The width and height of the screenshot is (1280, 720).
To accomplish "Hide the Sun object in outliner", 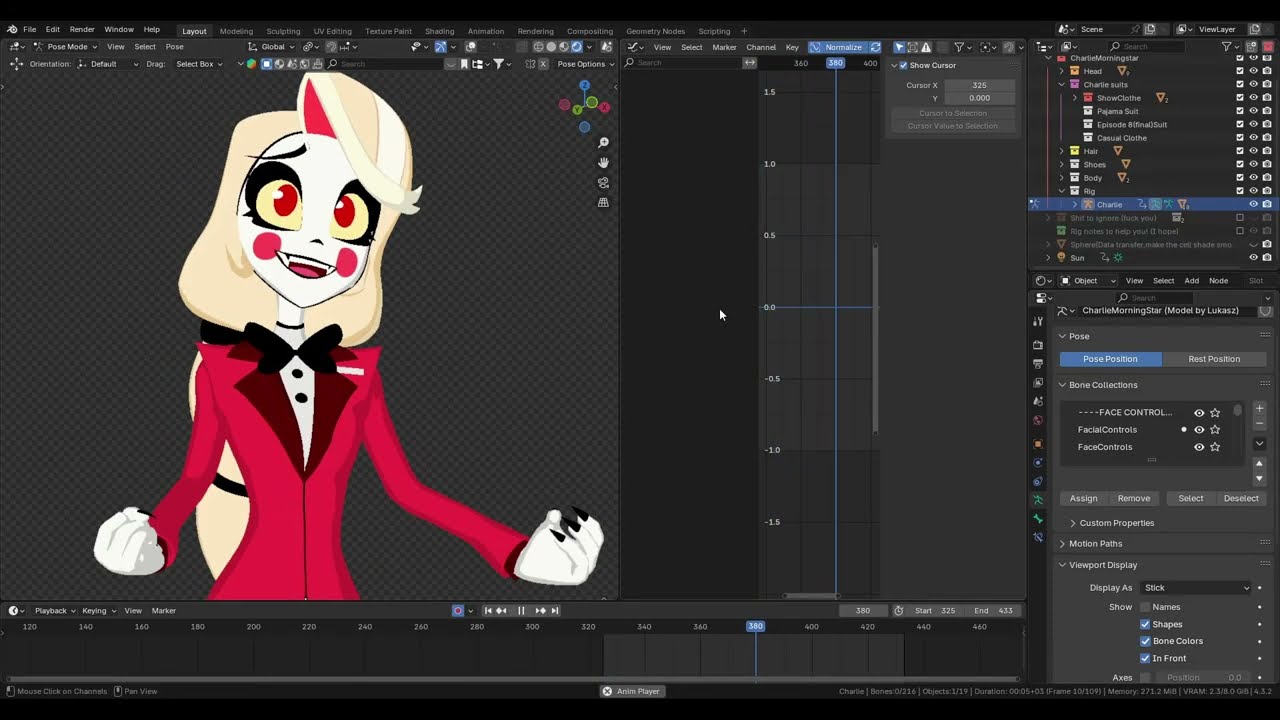I will point(1253,258).
